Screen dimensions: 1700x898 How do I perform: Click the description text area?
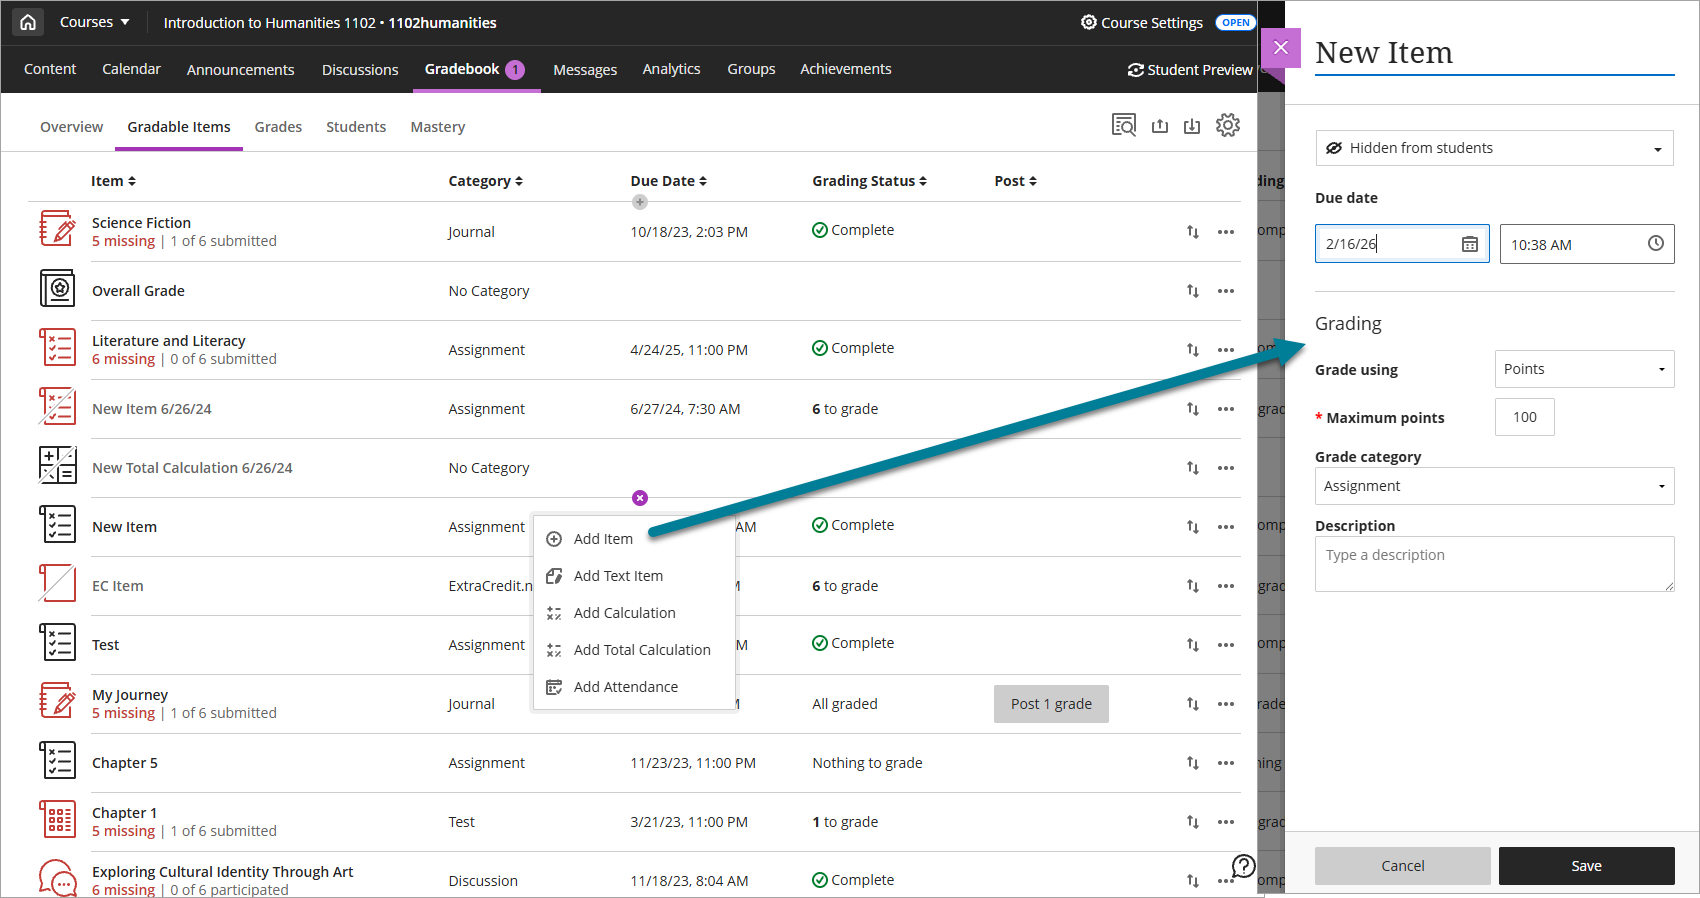[x=1494, y=564]
